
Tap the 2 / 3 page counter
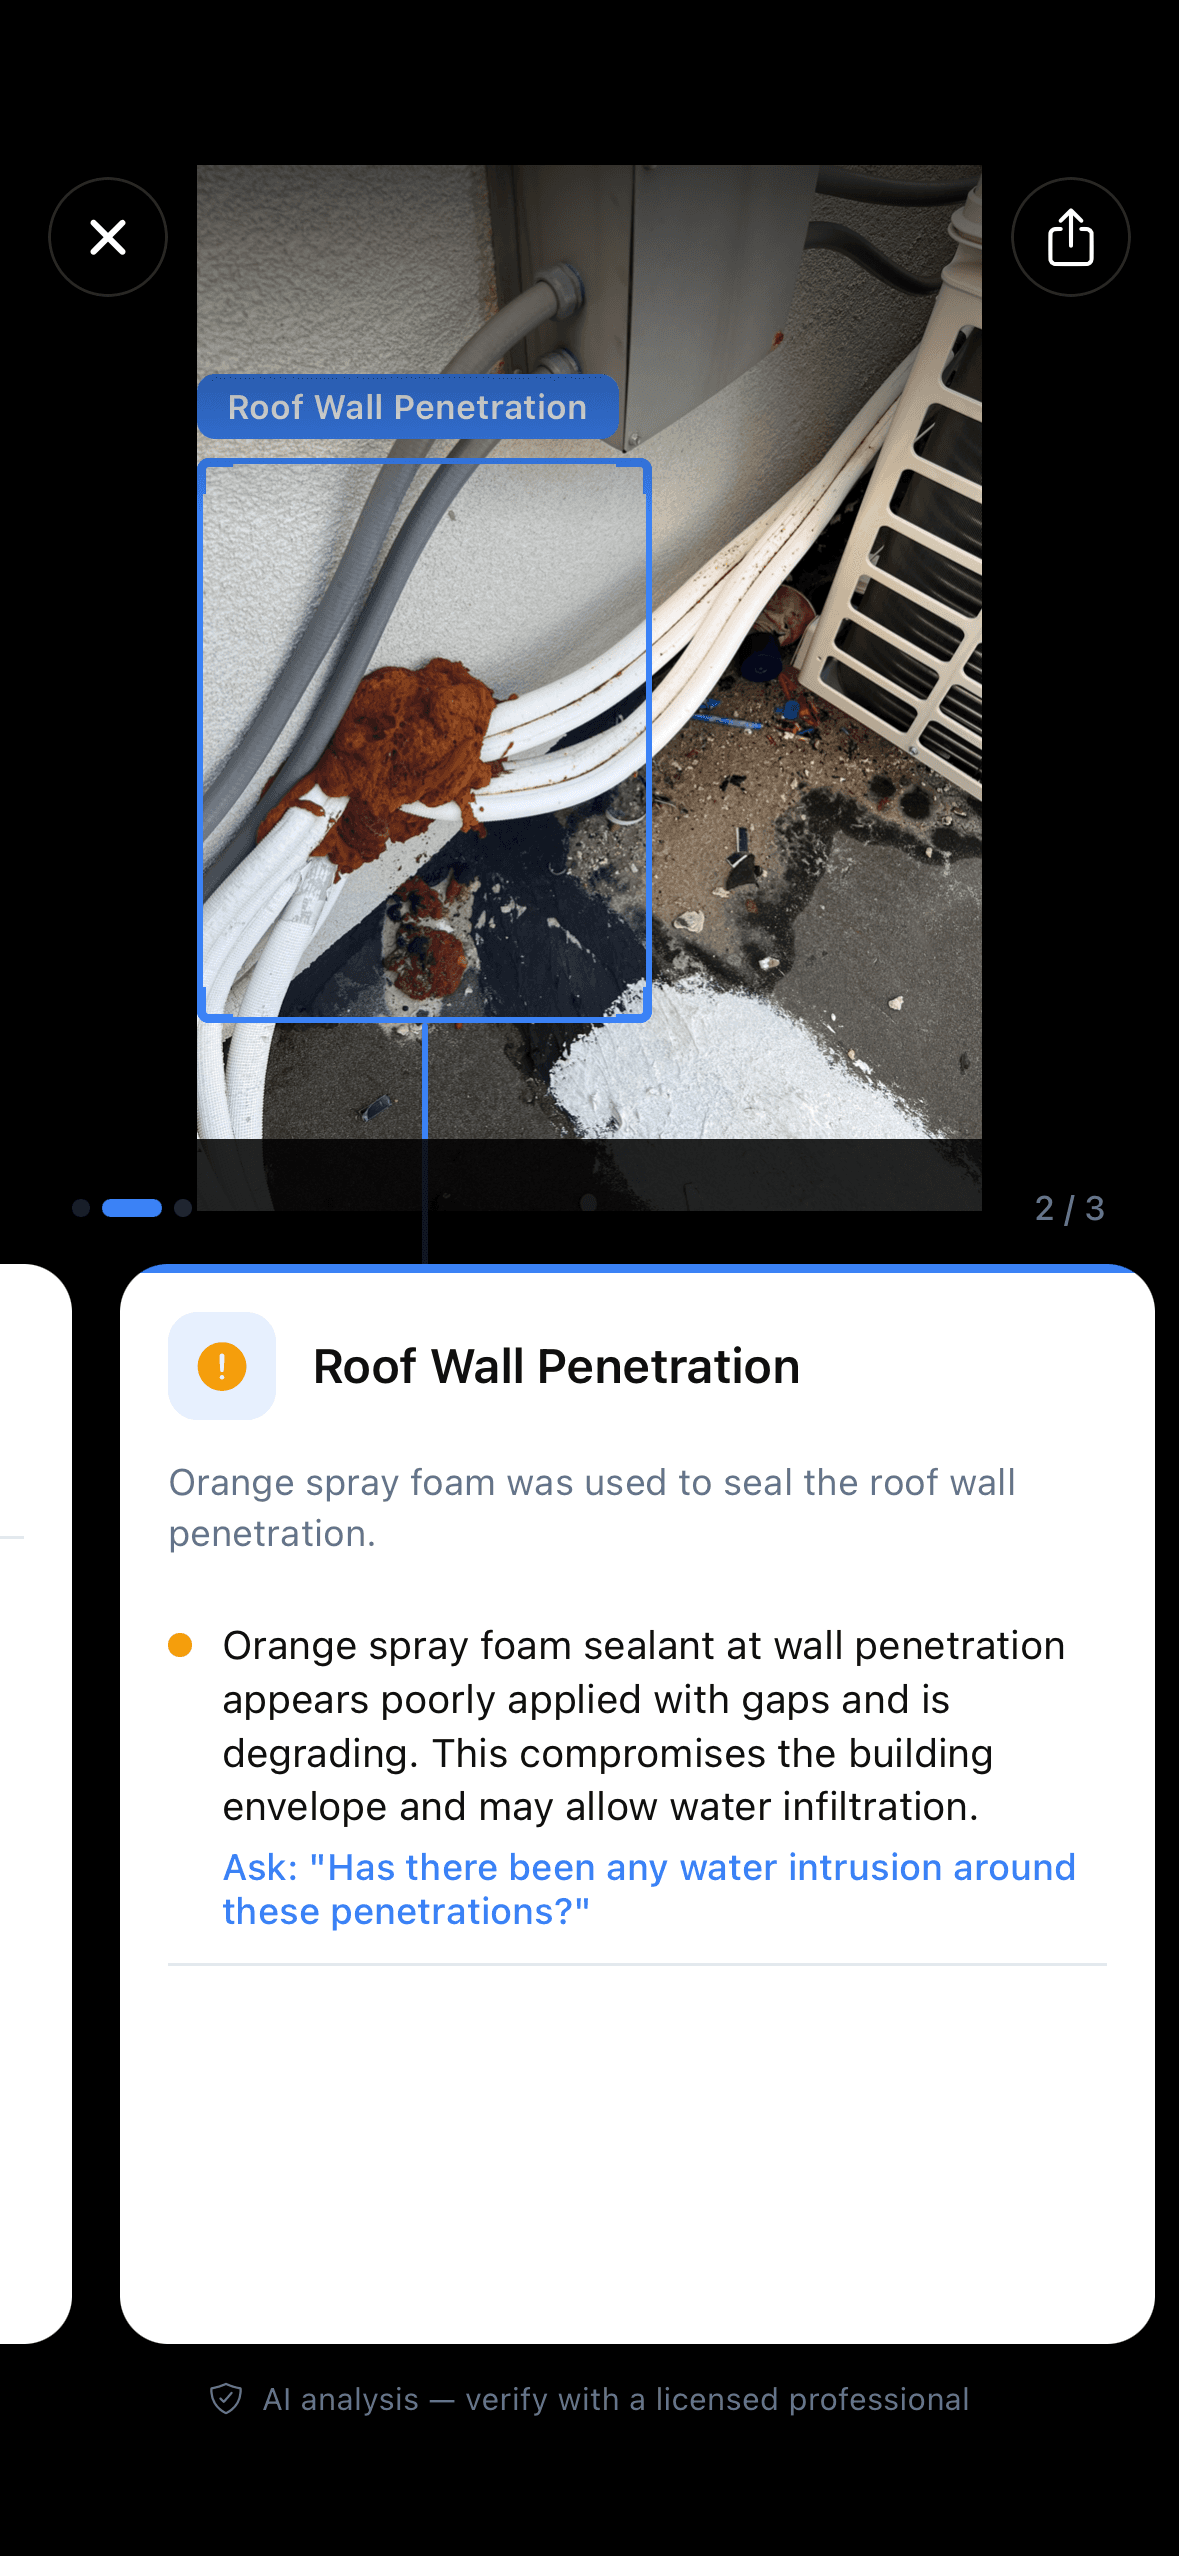click(1069, 1208)
